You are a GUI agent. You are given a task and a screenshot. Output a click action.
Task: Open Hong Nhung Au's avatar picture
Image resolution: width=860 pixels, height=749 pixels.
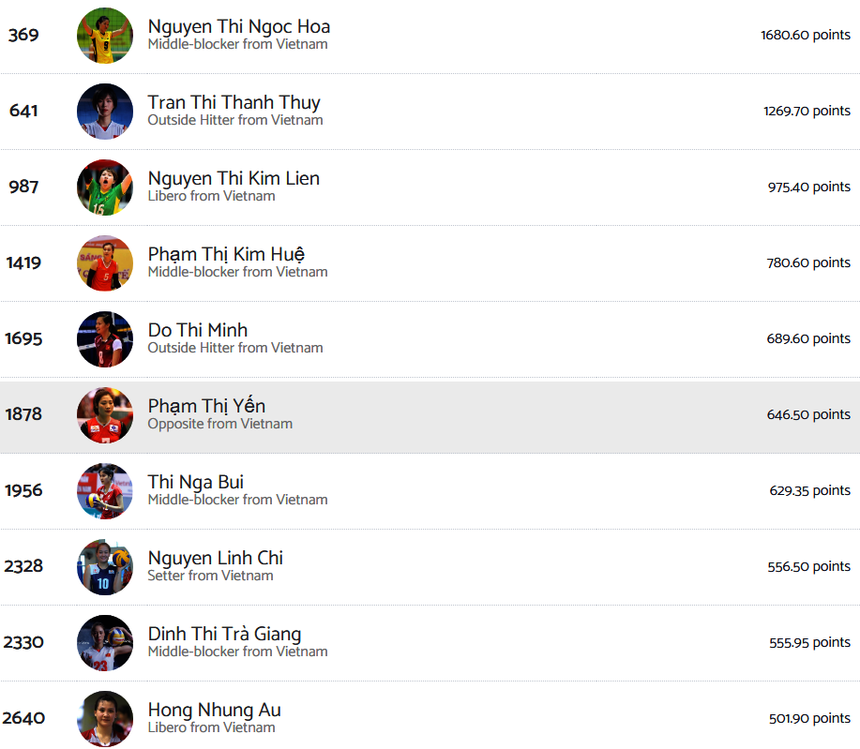click(x=105, y=718)
